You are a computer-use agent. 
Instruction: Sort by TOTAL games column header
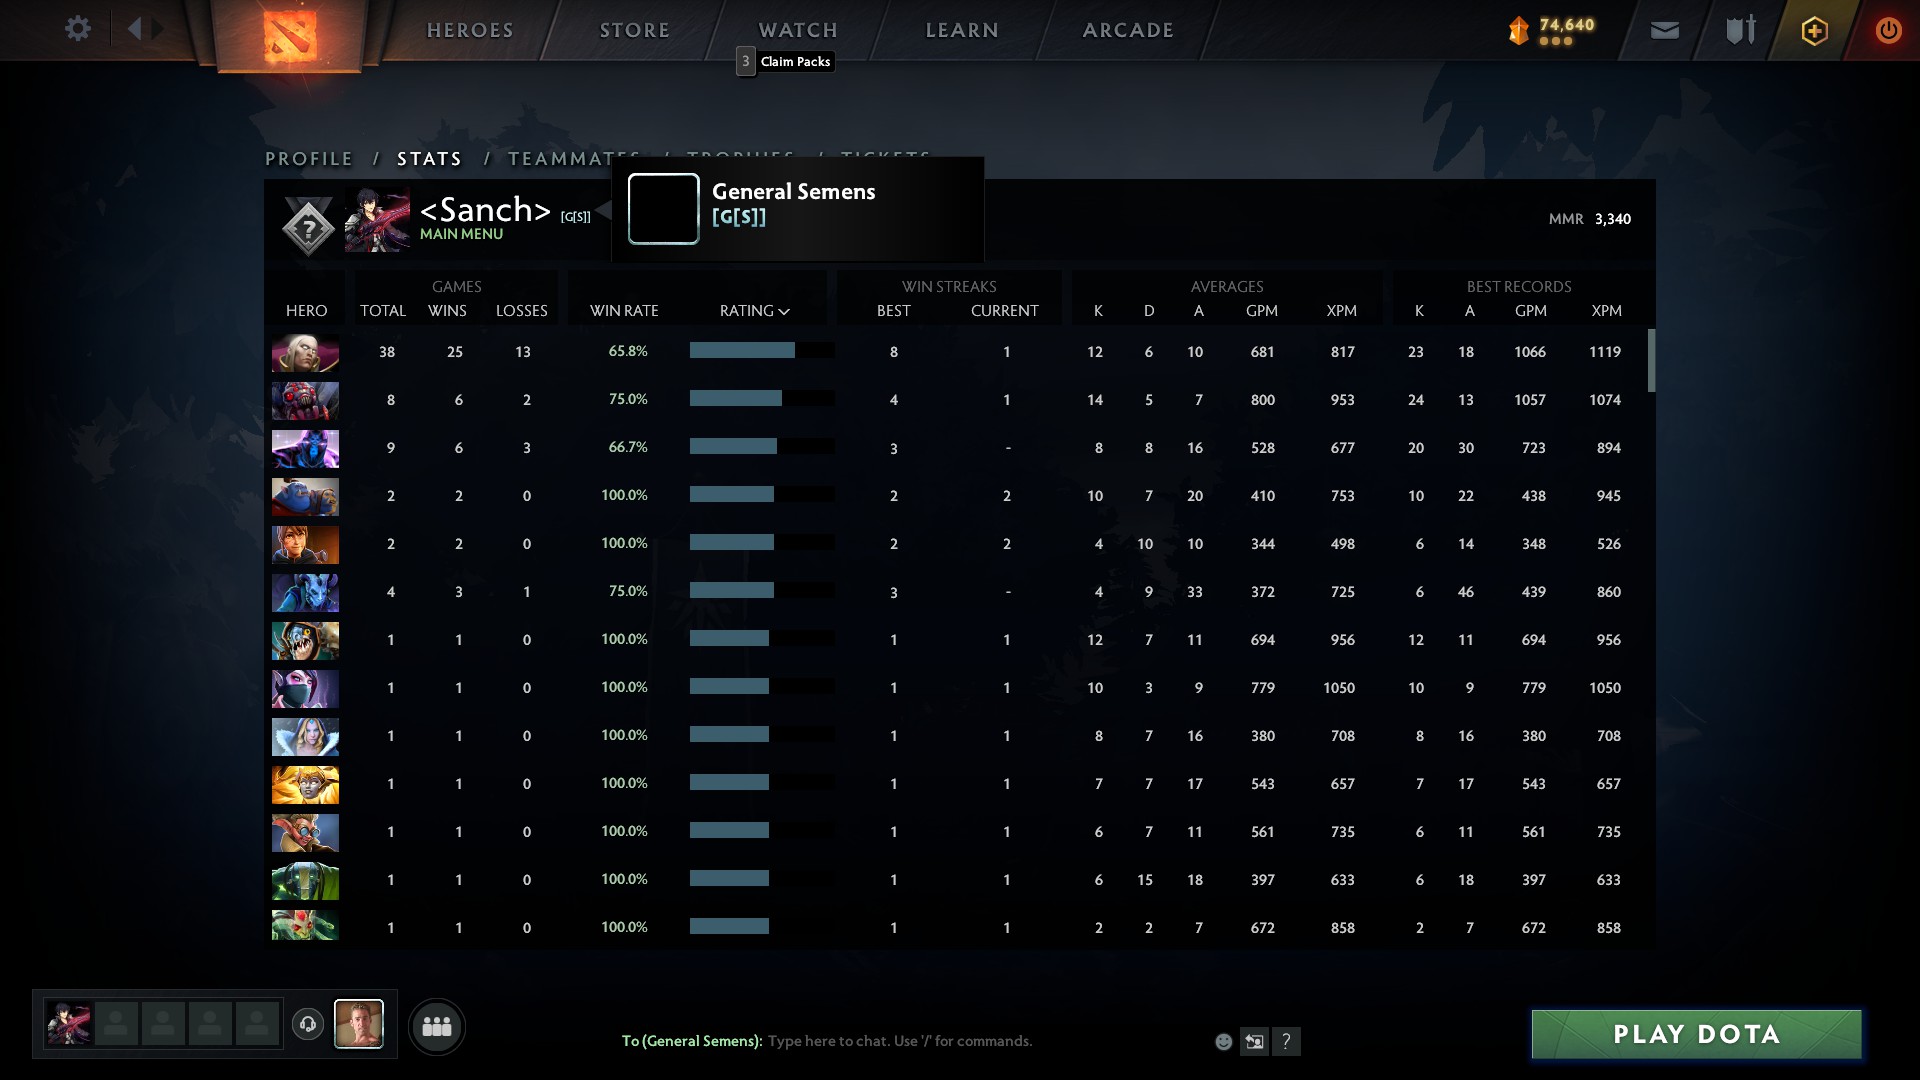point(383,311)
